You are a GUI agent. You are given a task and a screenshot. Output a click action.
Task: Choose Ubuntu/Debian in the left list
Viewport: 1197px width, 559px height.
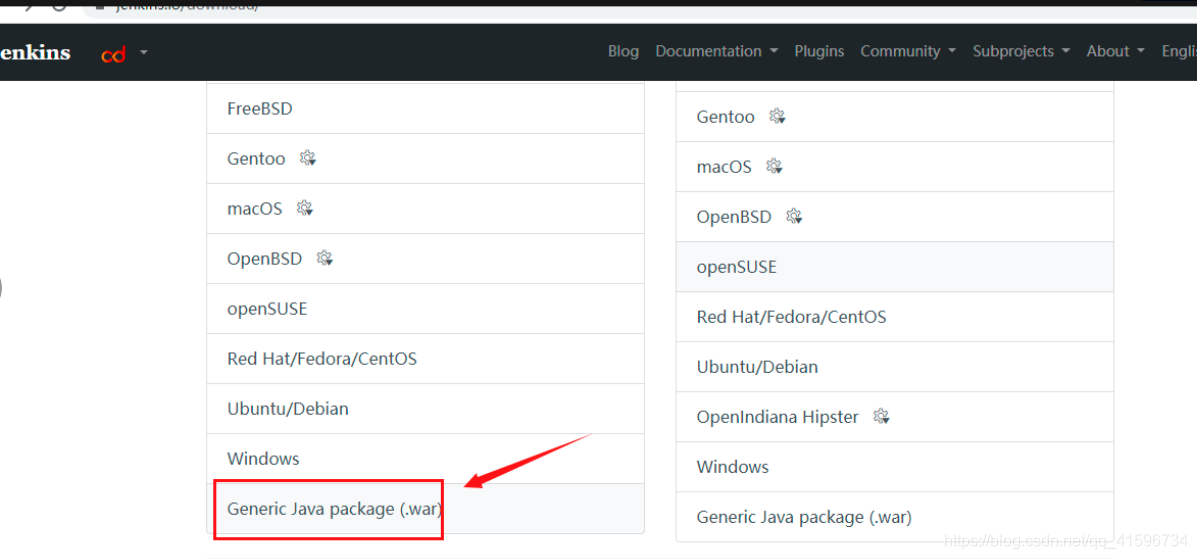pos(425,409)
